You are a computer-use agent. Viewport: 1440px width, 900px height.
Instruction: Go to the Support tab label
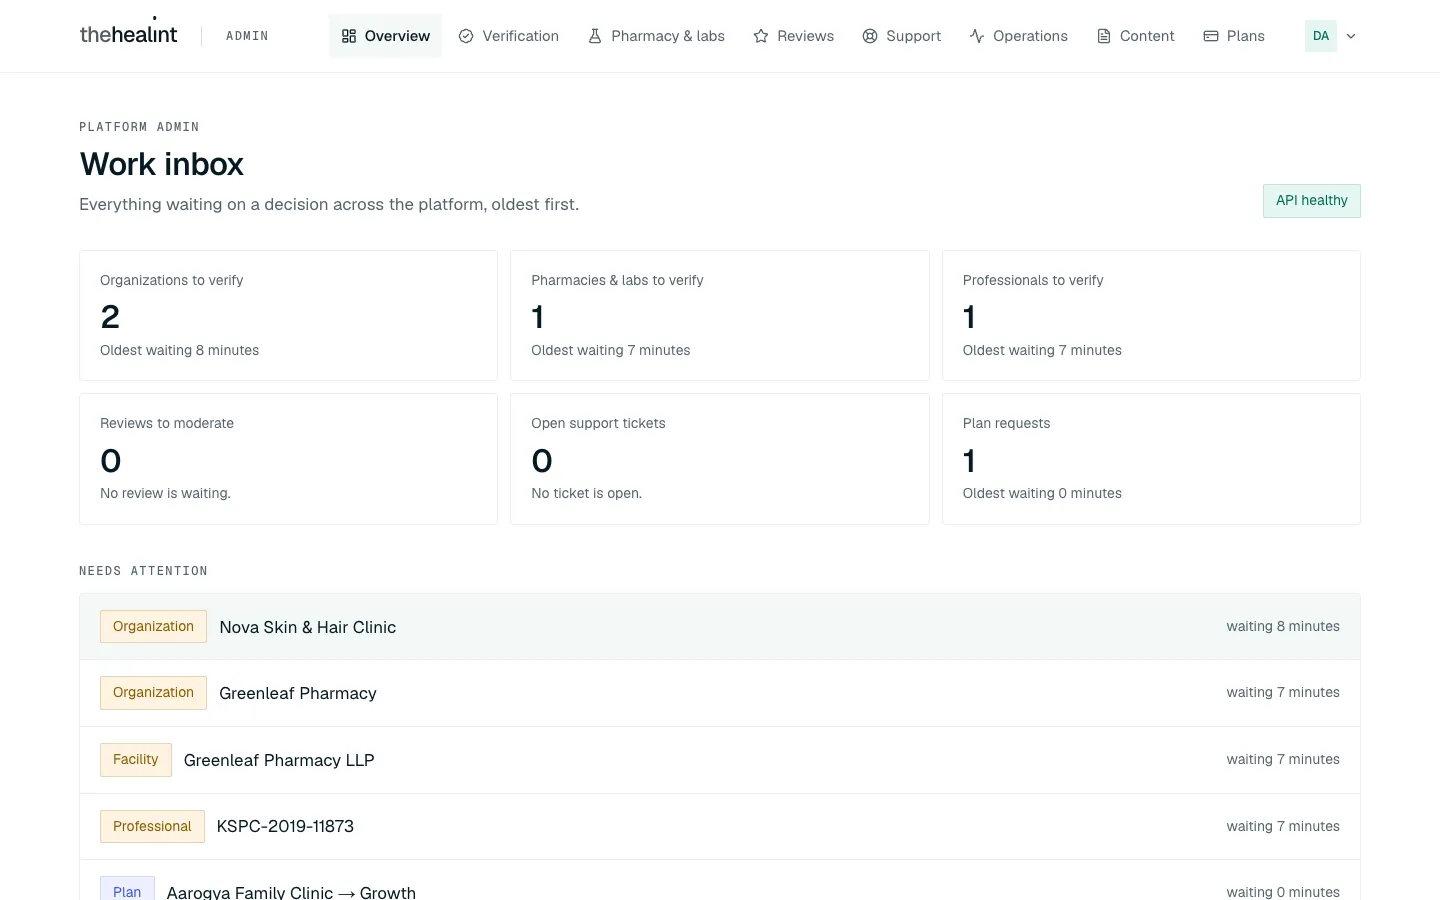914,36
